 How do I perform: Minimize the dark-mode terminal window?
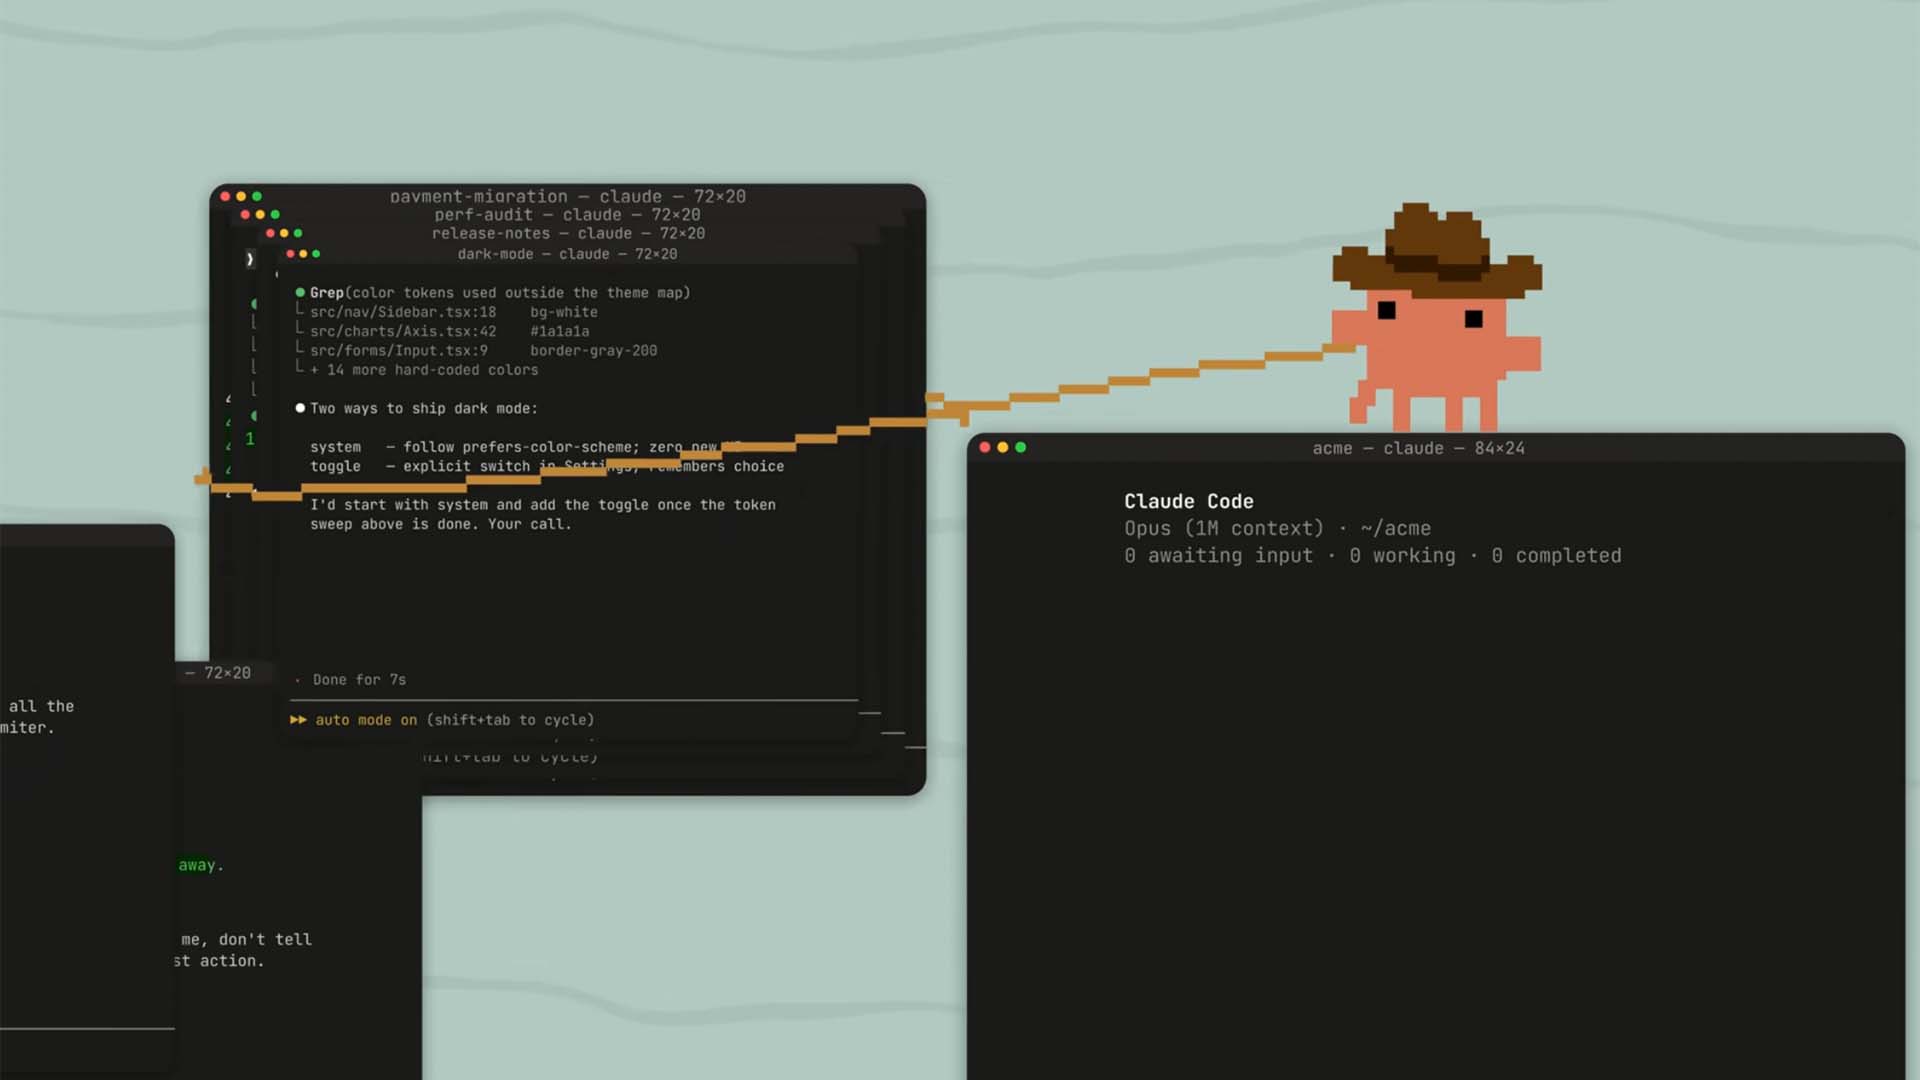pos(304,254)
